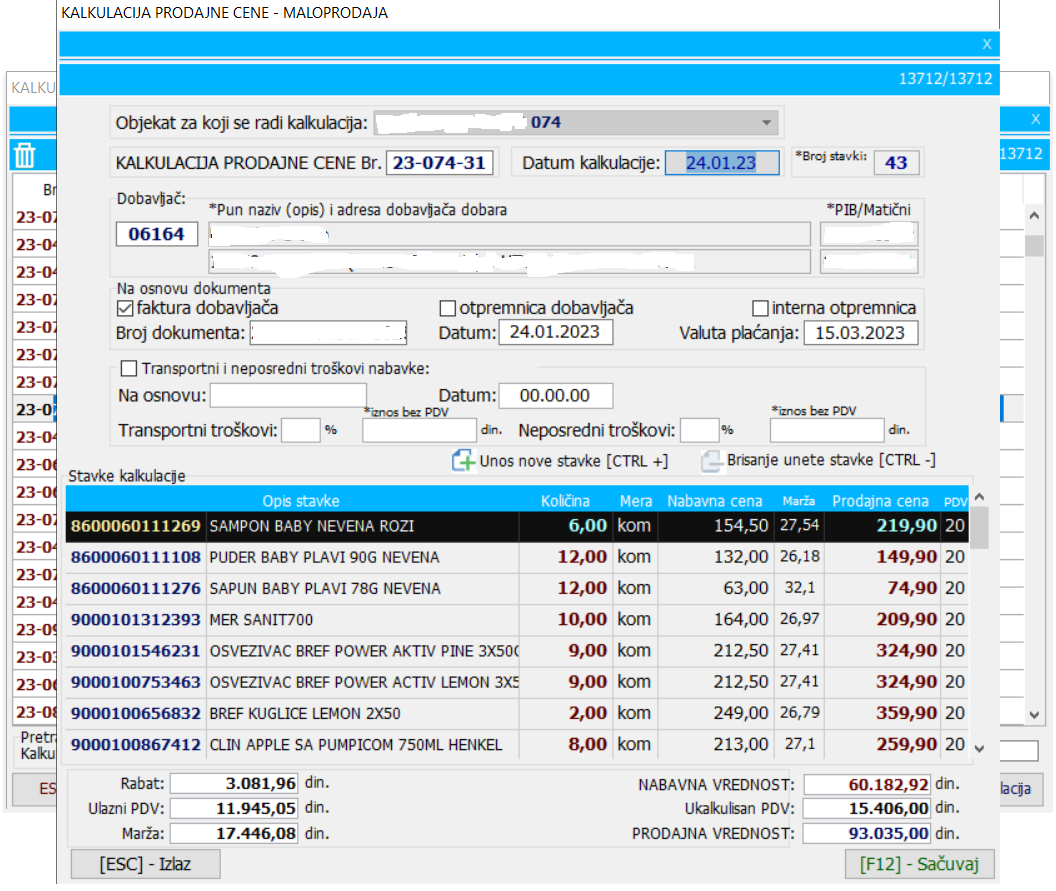Click the Na osnovu input field

(288, 396)
